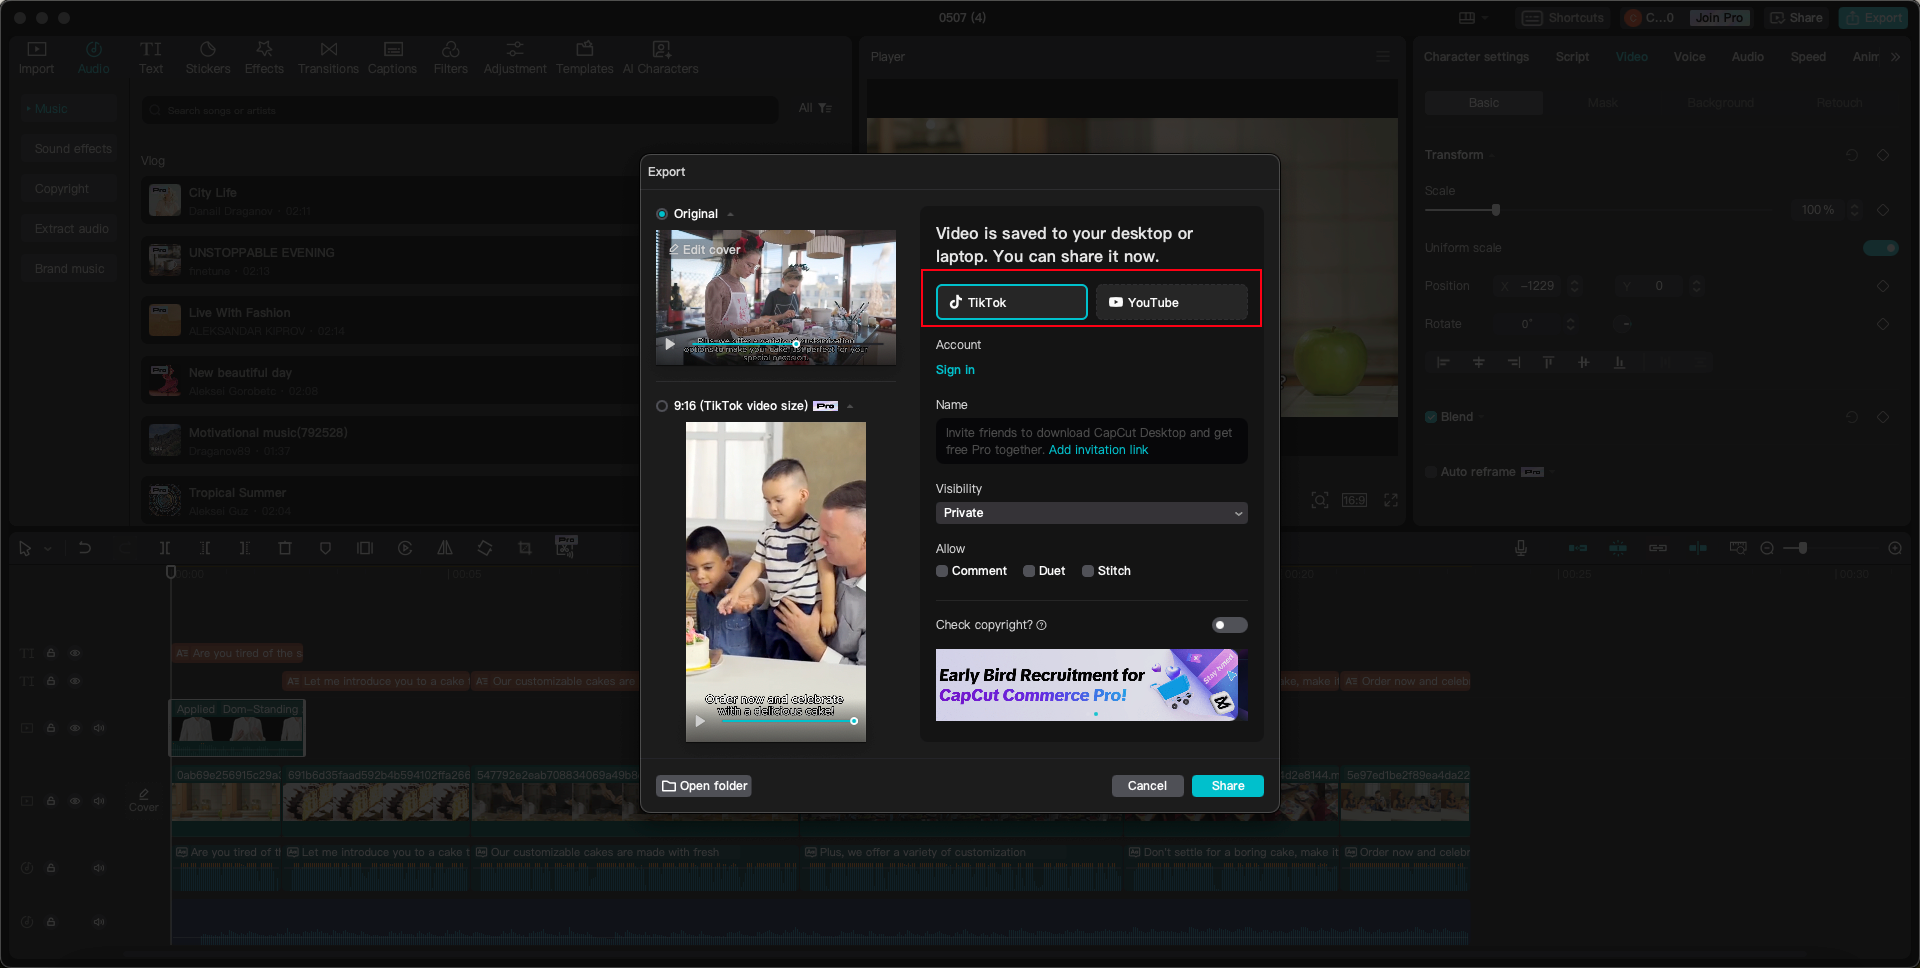Screen dimensions: 1920x968
Task: Click the Player fullscreen icon
Action: tap(1391, 500)
